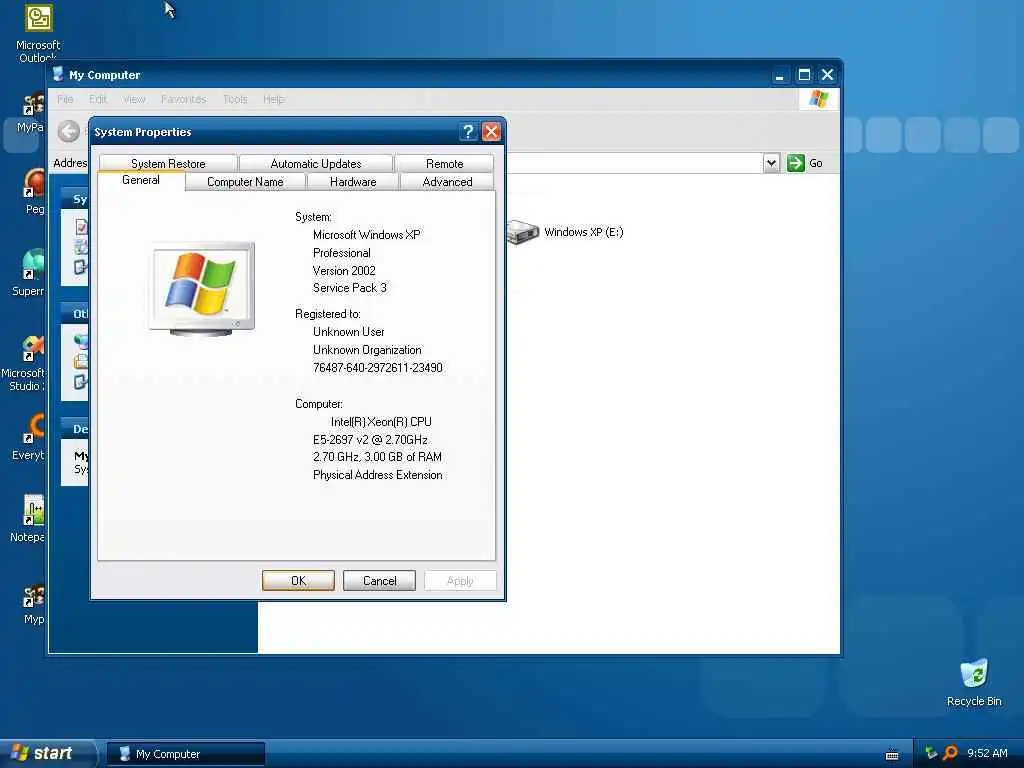Viewport: 1024px width, 768px height.
Task: Click the Back arrow in My Computer
Action: pos(69,131)
